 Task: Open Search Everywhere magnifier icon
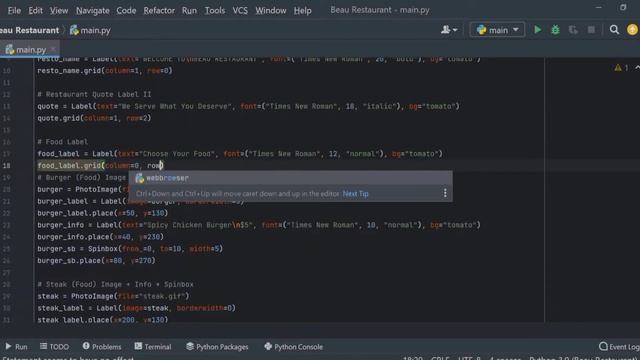[x=614, y=30]
